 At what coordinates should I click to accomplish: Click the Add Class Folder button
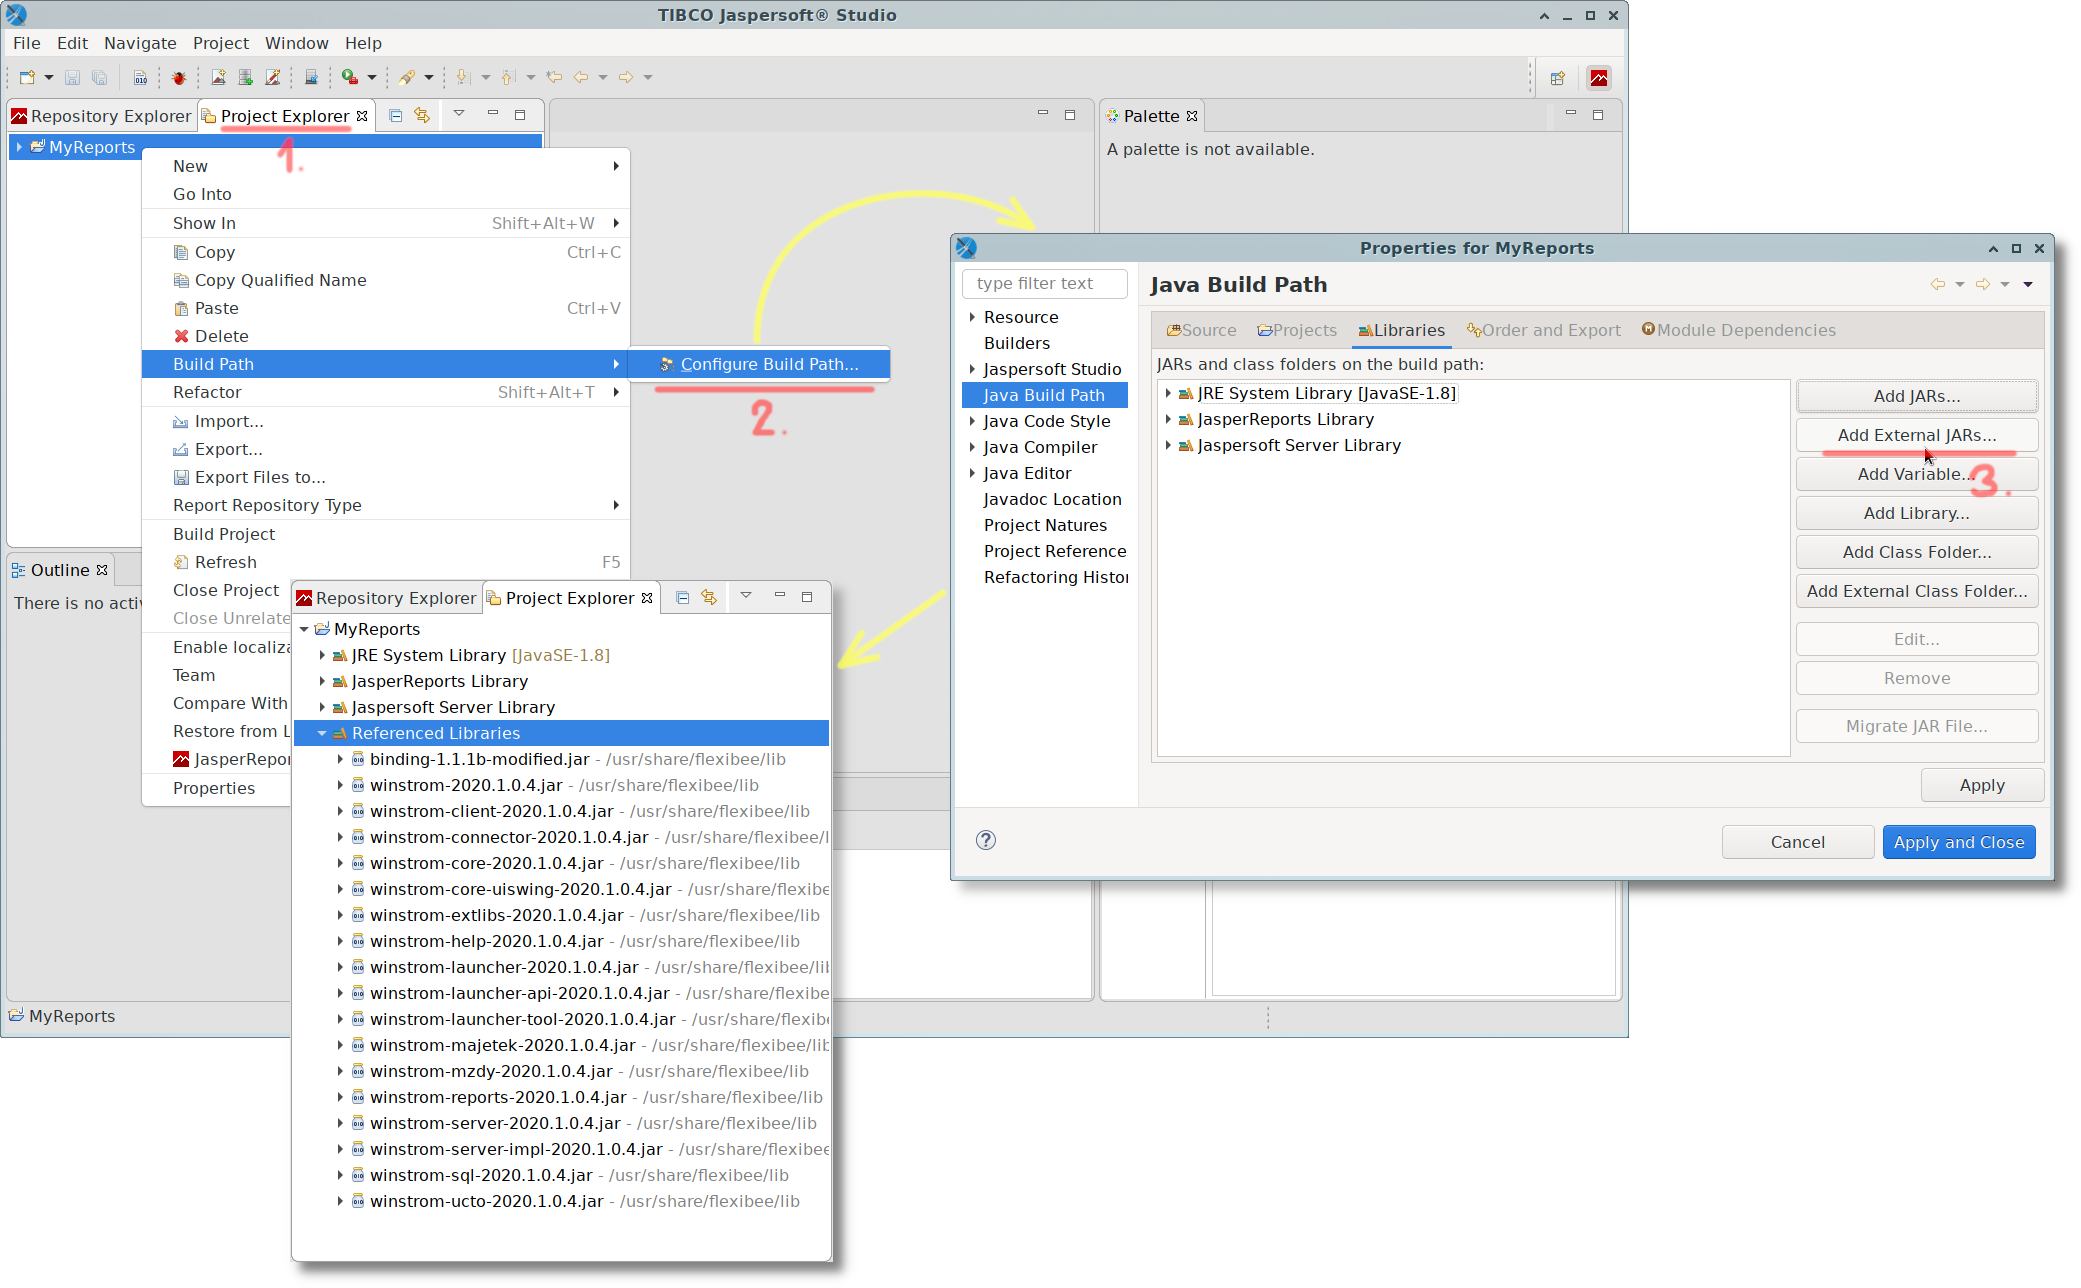(x=1916, y=552)
